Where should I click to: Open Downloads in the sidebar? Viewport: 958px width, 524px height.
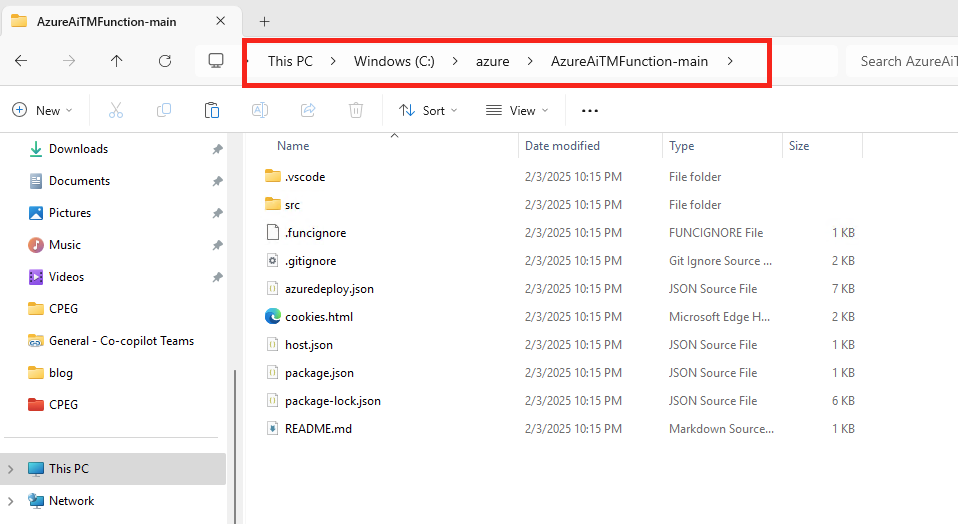pyautogui.click(x=78, y=149)
